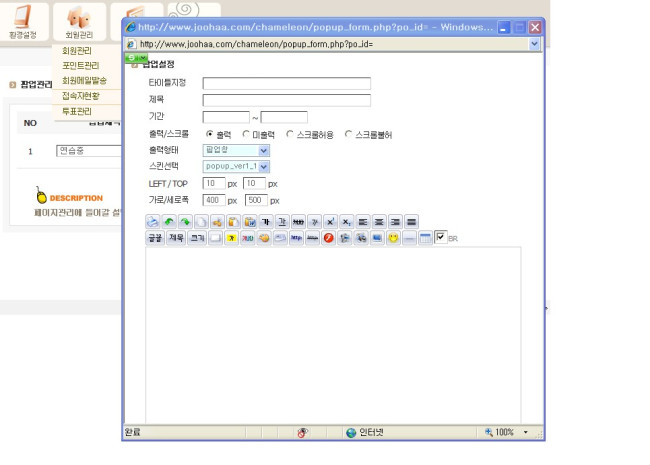650x465 pixels.
Task: Click the 세로 height field showing 500
Action: (x=256, y=200)
